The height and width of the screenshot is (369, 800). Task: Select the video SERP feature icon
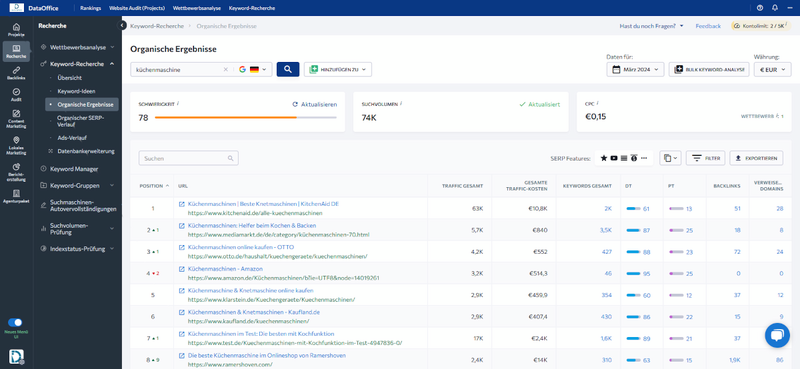coord(614,158)
